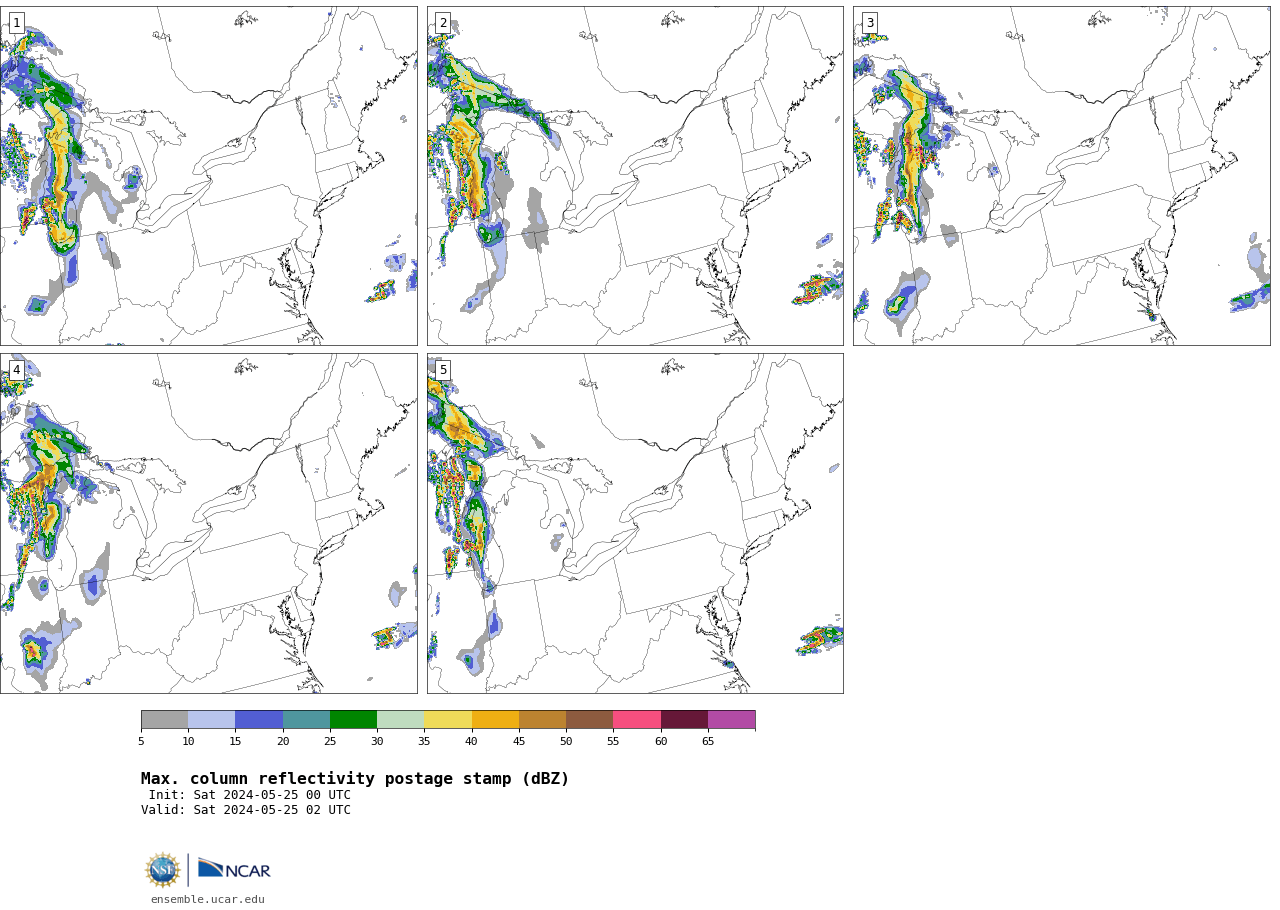1280x910 pixels.
Task: Click the ensemble.ucar.edu text
Action: [208, 899]
